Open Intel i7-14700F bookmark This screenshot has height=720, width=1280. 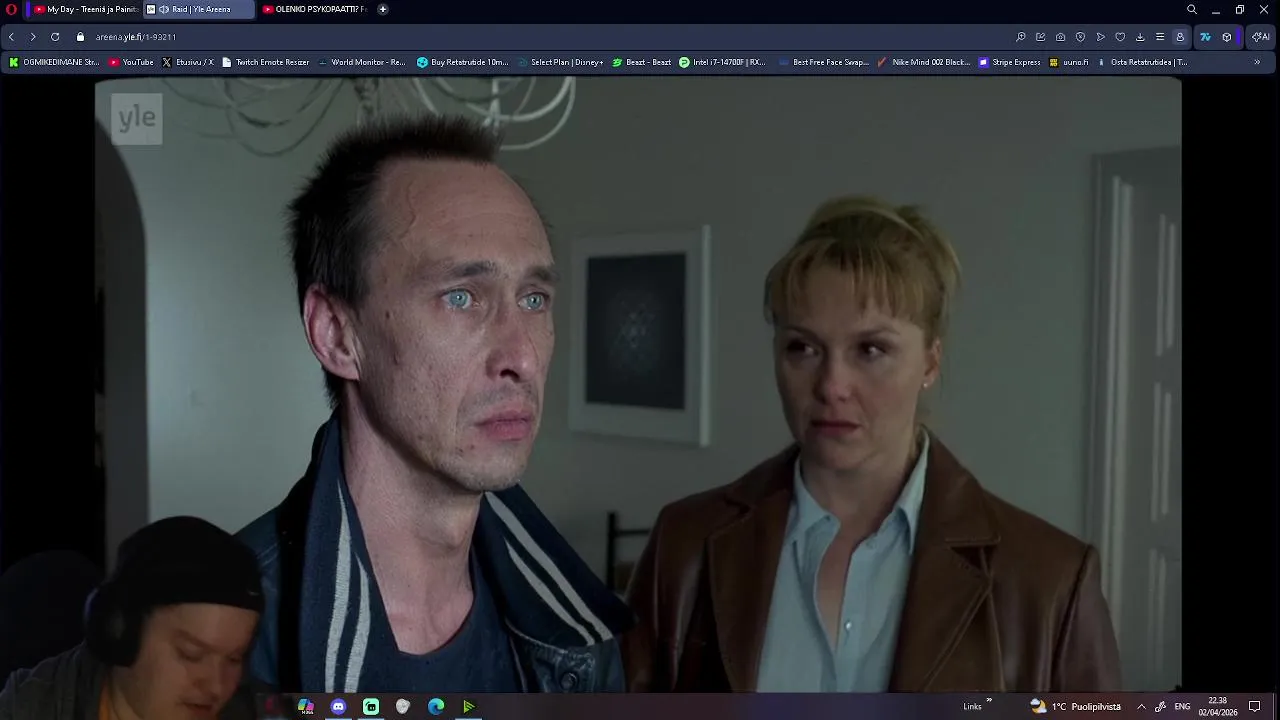coord(722,62)
